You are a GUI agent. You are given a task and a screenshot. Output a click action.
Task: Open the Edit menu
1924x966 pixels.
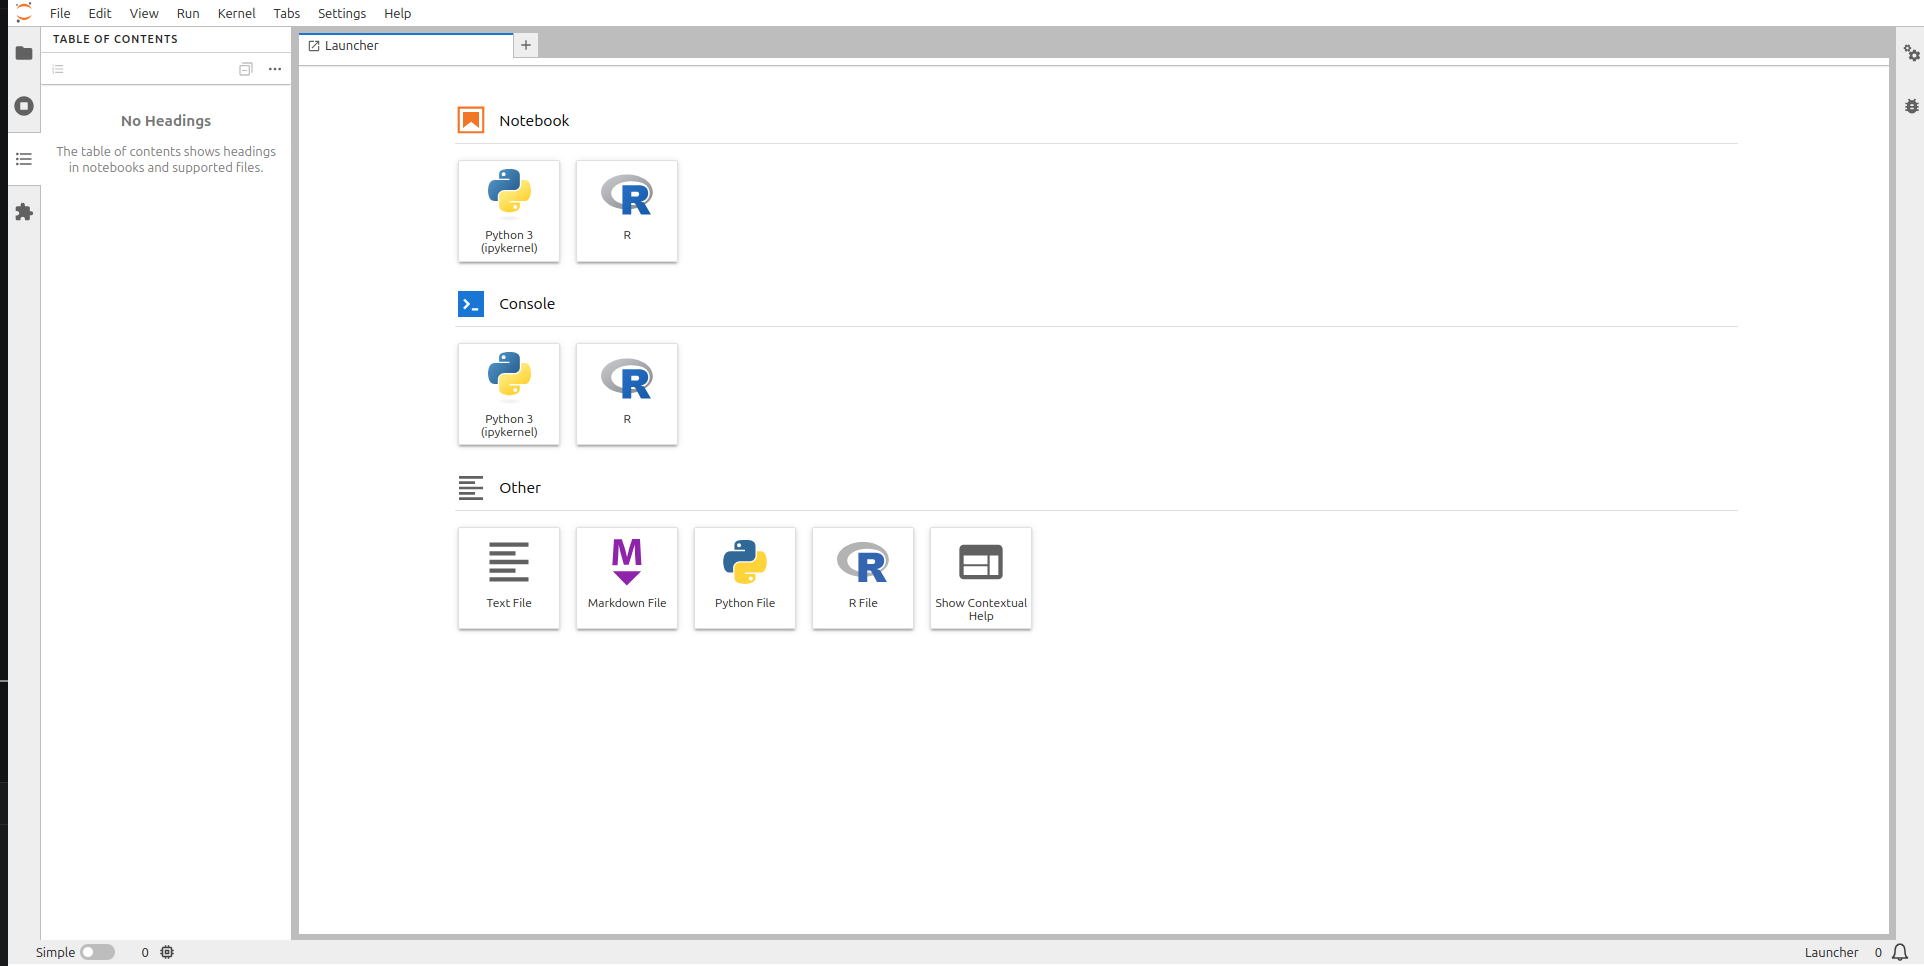tap(100, 13)
